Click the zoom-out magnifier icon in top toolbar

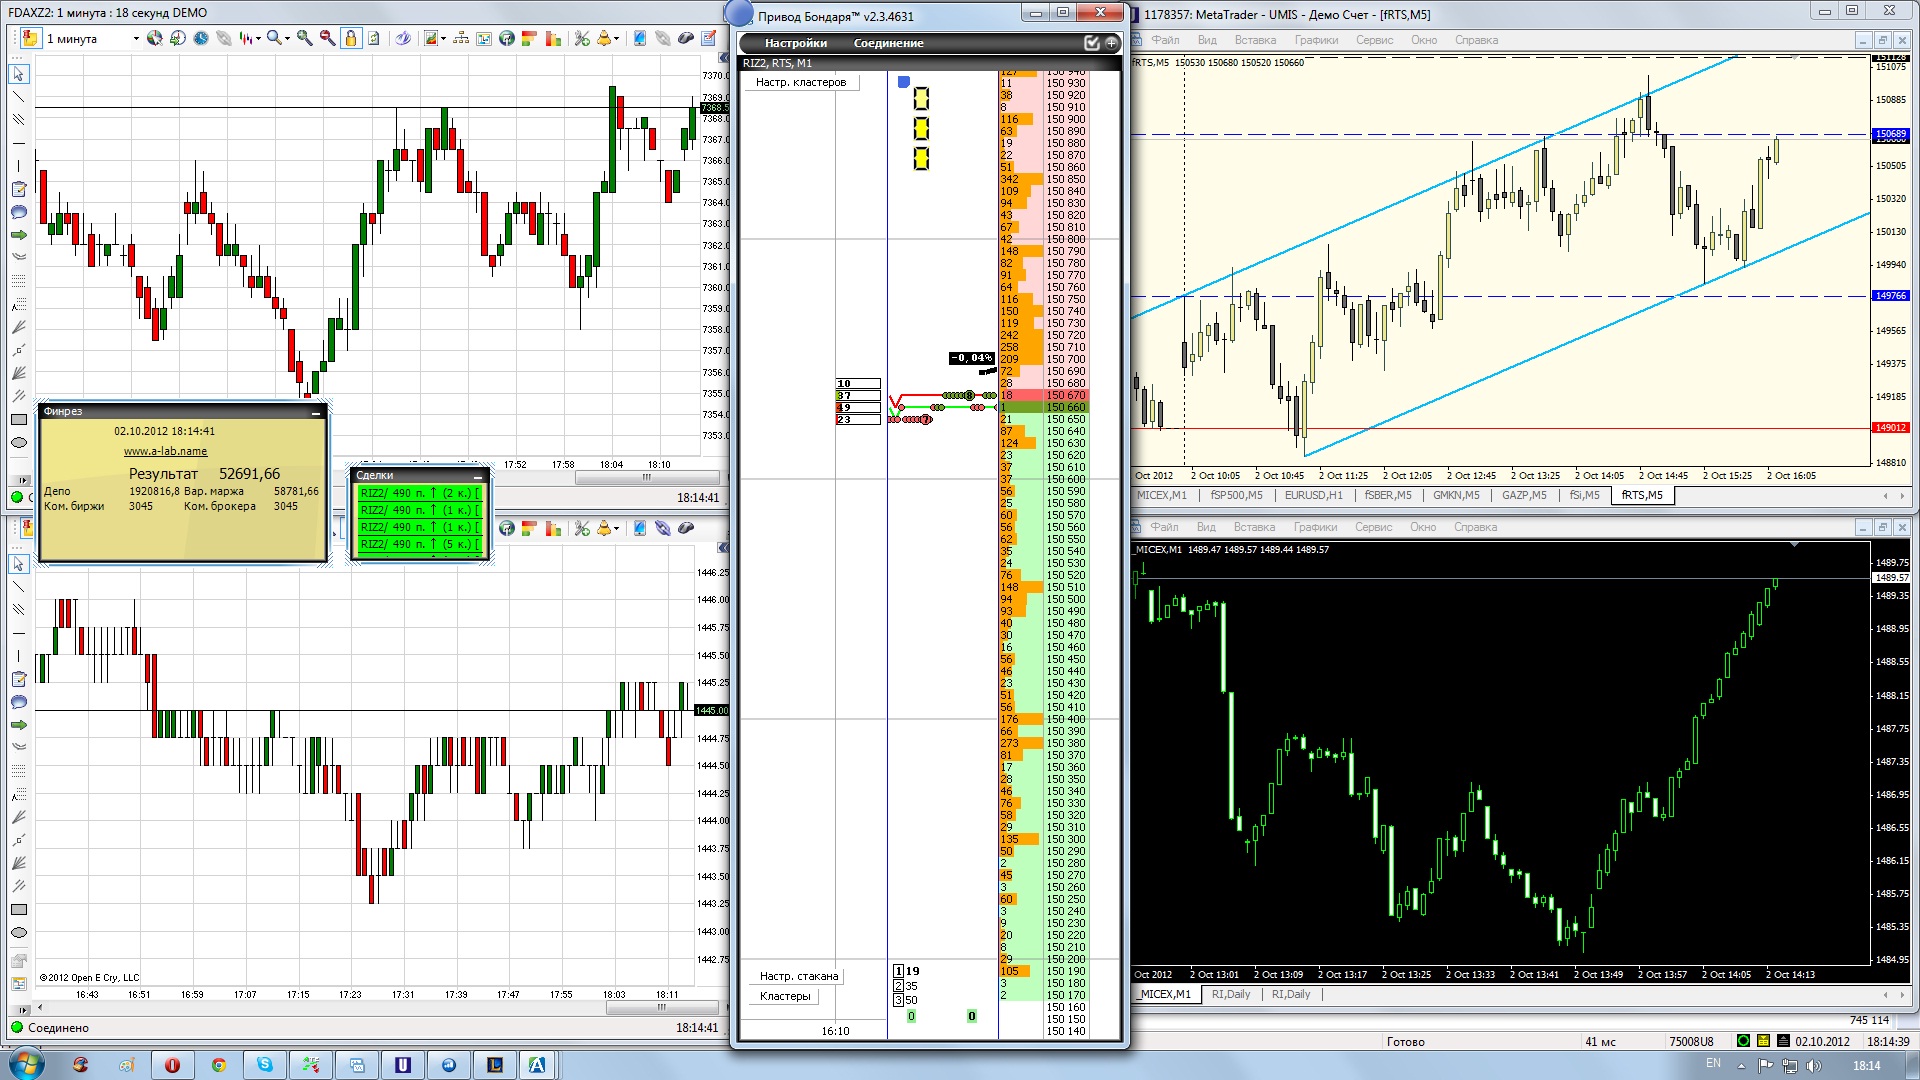point(327,38)
